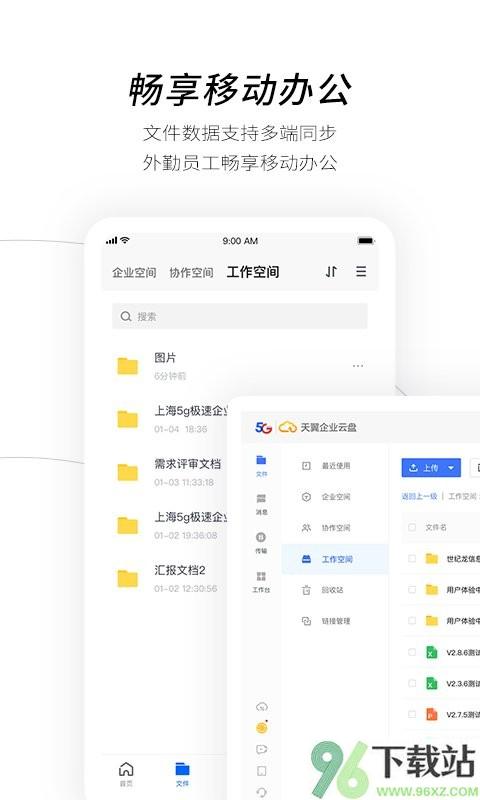
Task: Select 工作空间 in the desktop file menu
Action: tap(335, 559)
